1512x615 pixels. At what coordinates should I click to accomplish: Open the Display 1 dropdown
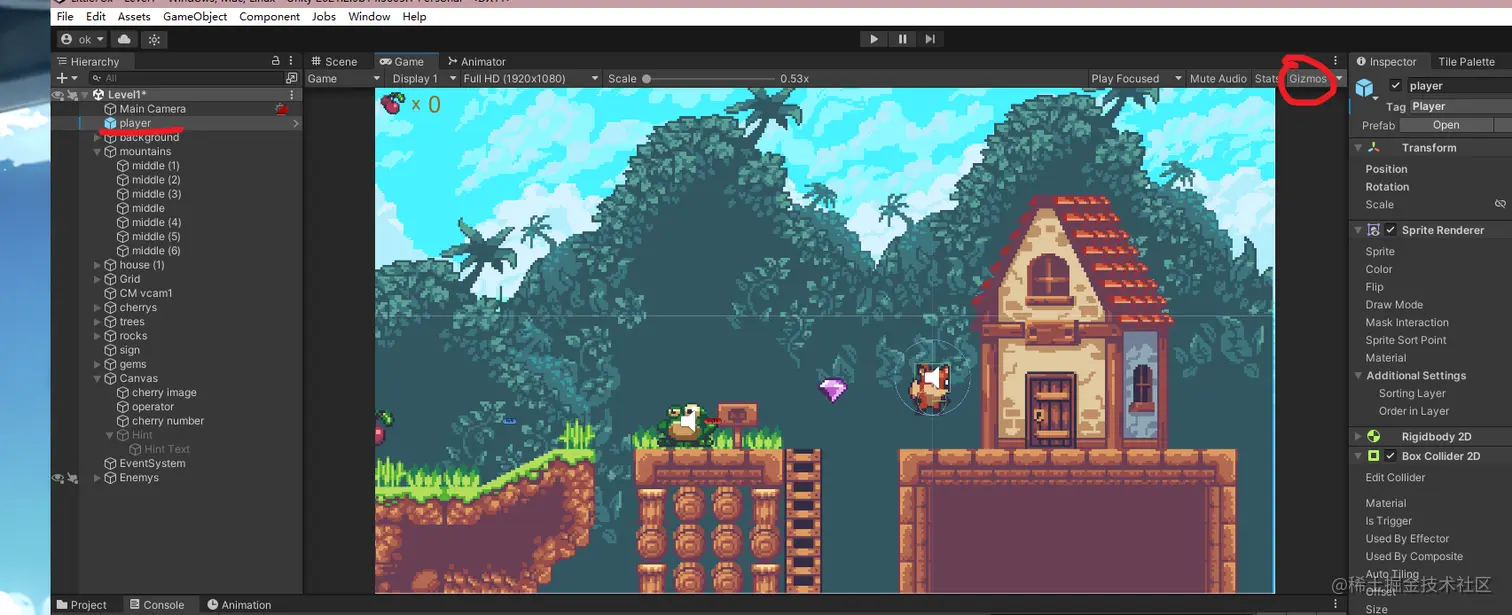424,78
